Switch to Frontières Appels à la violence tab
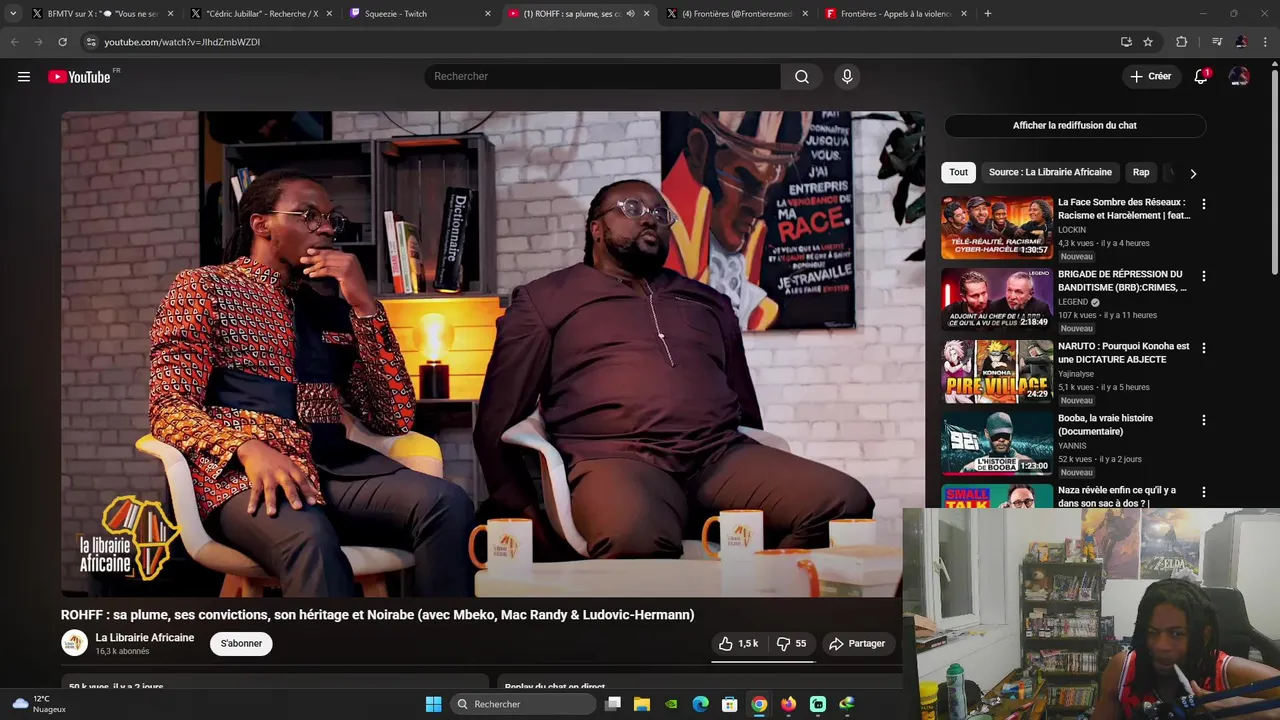The width and height of the screenshot is (1280, 720). [x=895, y=14]
